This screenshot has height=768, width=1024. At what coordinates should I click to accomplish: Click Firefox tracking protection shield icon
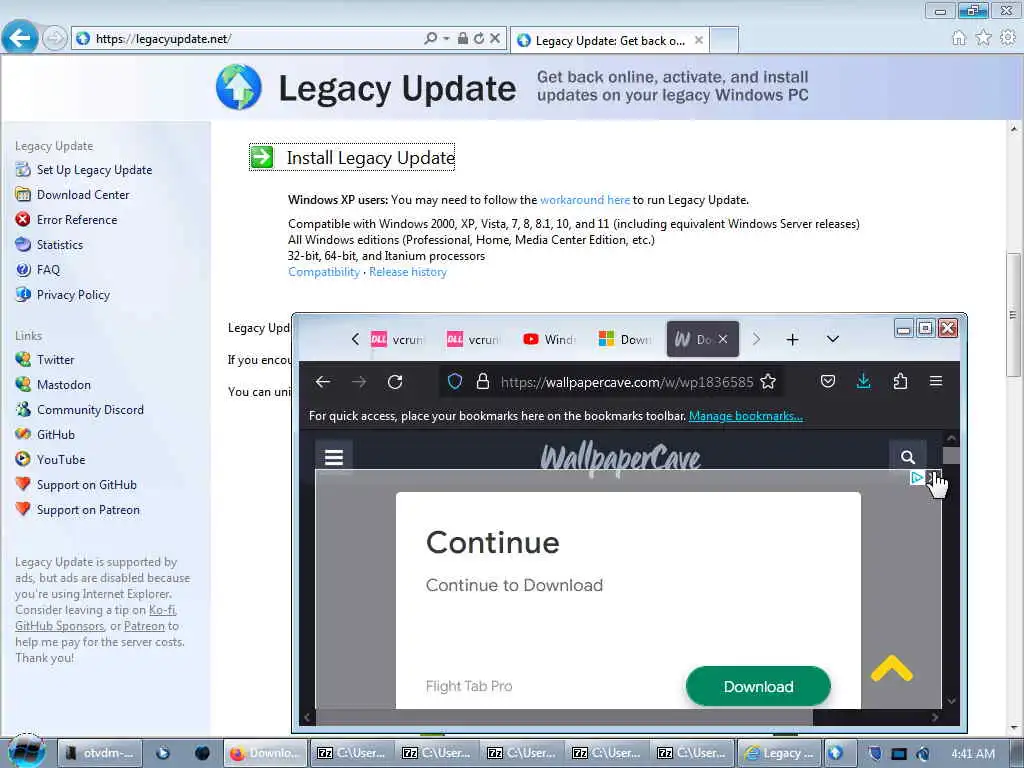click(x=455, y=381)
